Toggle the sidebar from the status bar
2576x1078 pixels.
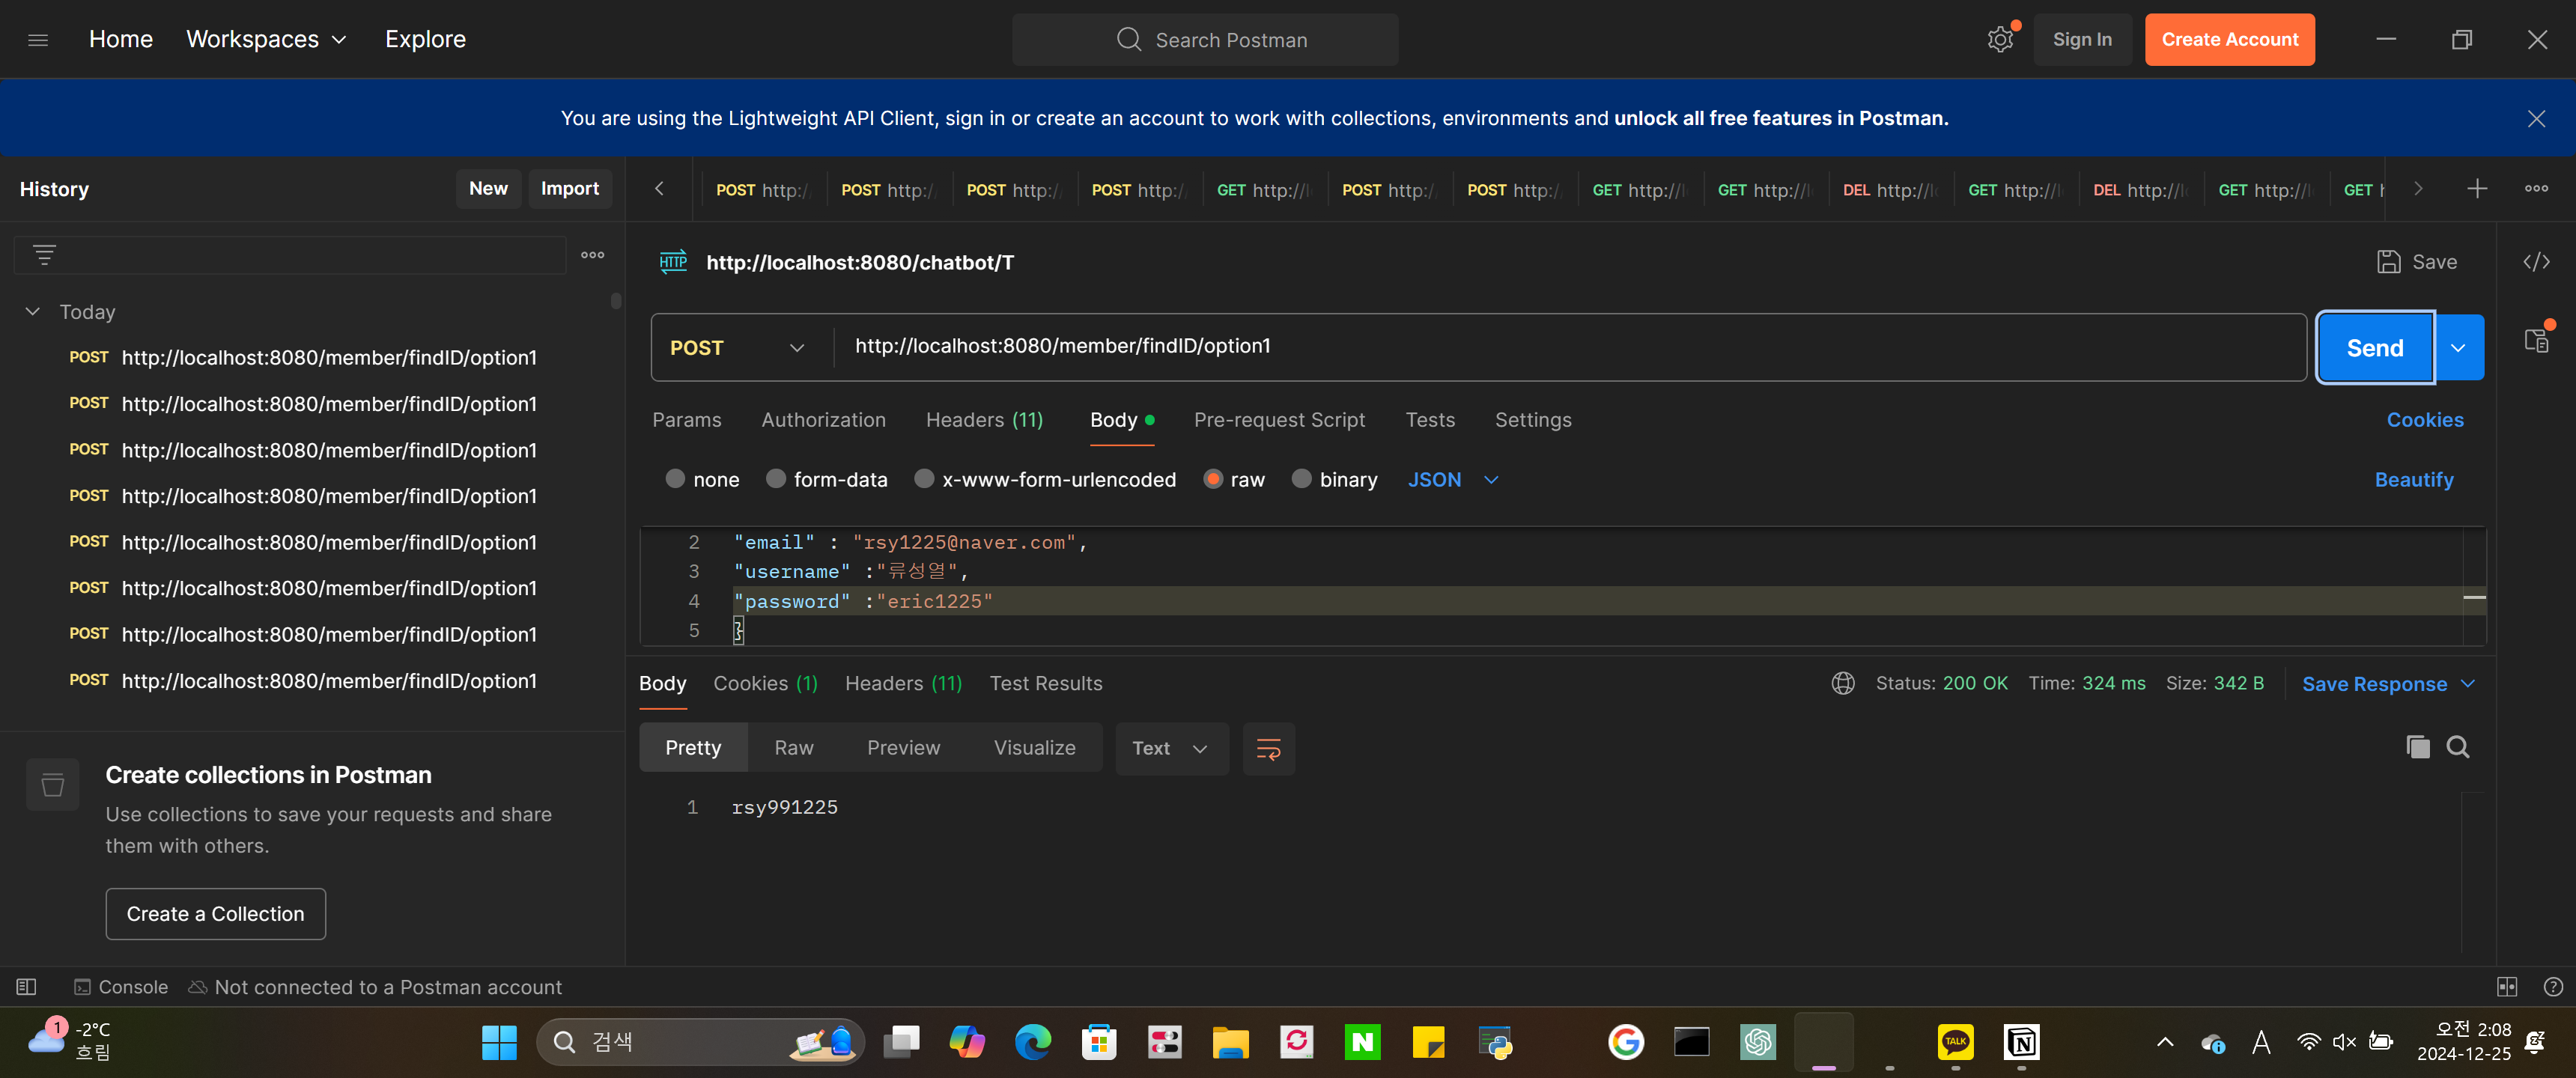[27, 988]
